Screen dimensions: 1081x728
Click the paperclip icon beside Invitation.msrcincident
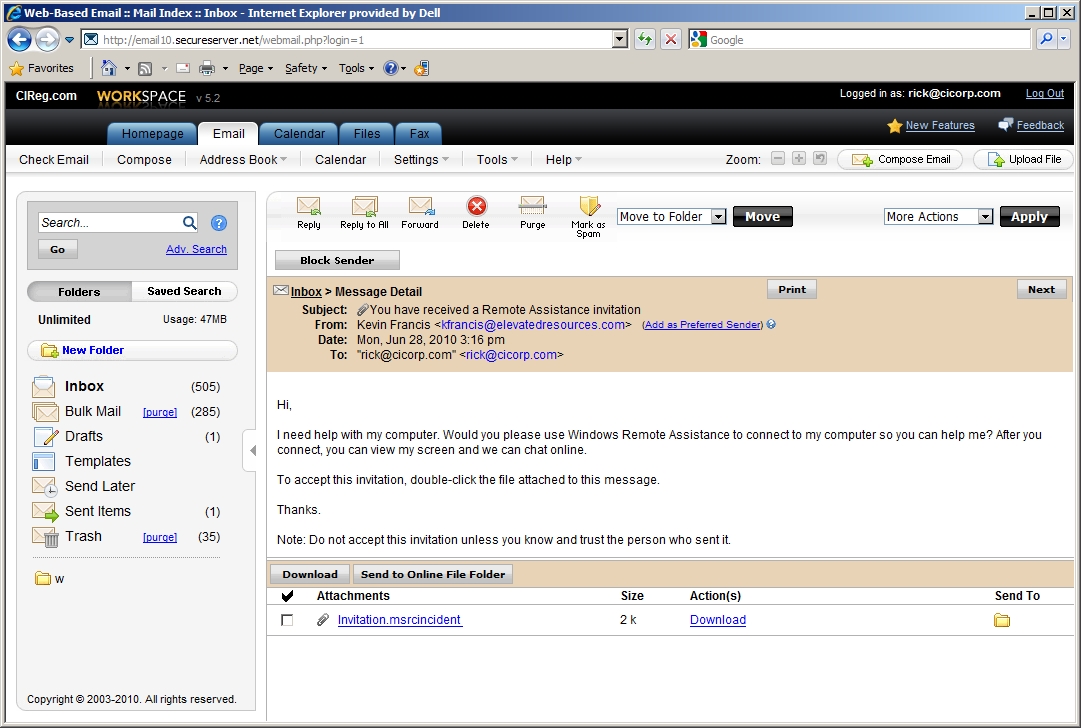(323, 620)
